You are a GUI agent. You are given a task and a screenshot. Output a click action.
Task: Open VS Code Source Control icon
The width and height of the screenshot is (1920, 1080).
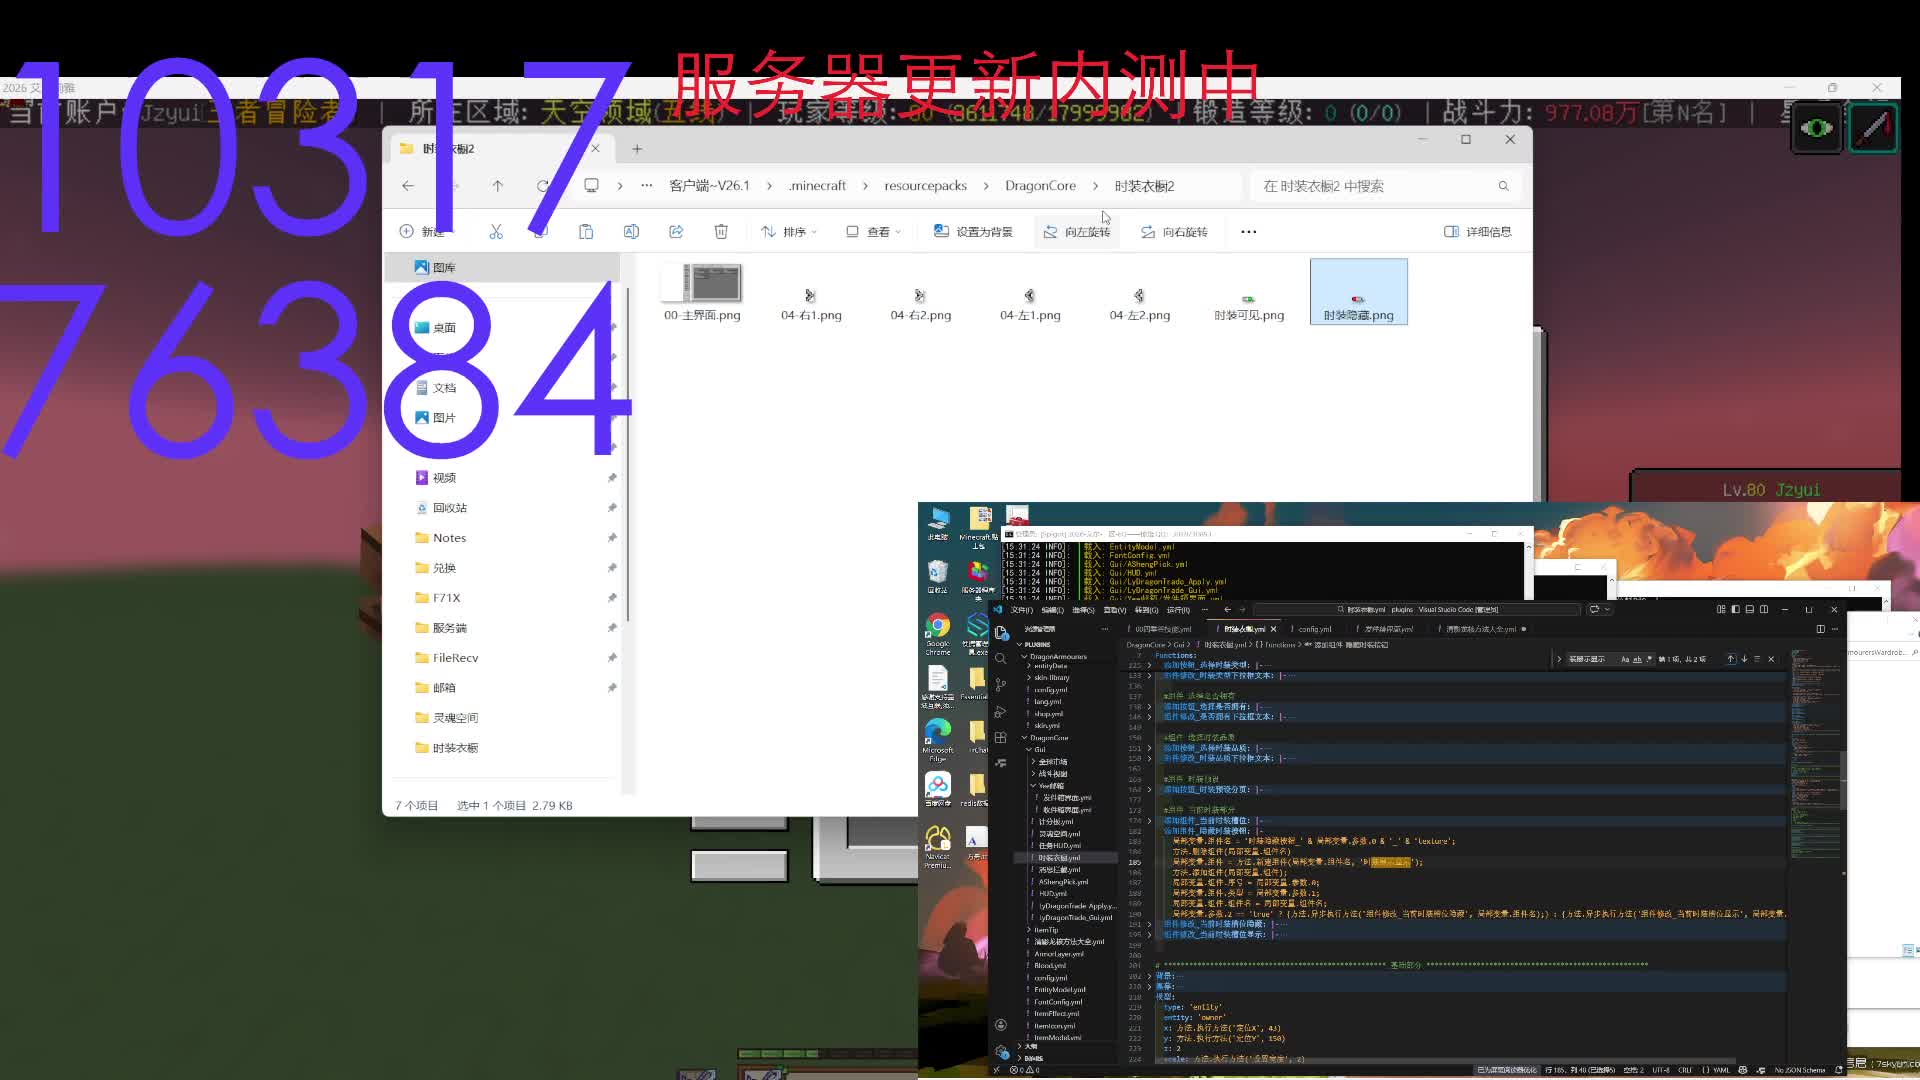point(1001,684)
